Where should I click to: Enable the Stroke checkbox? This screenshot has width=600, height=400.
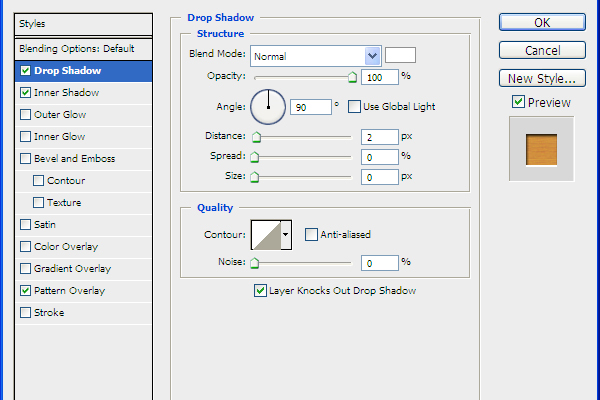[x=25, y=313]
